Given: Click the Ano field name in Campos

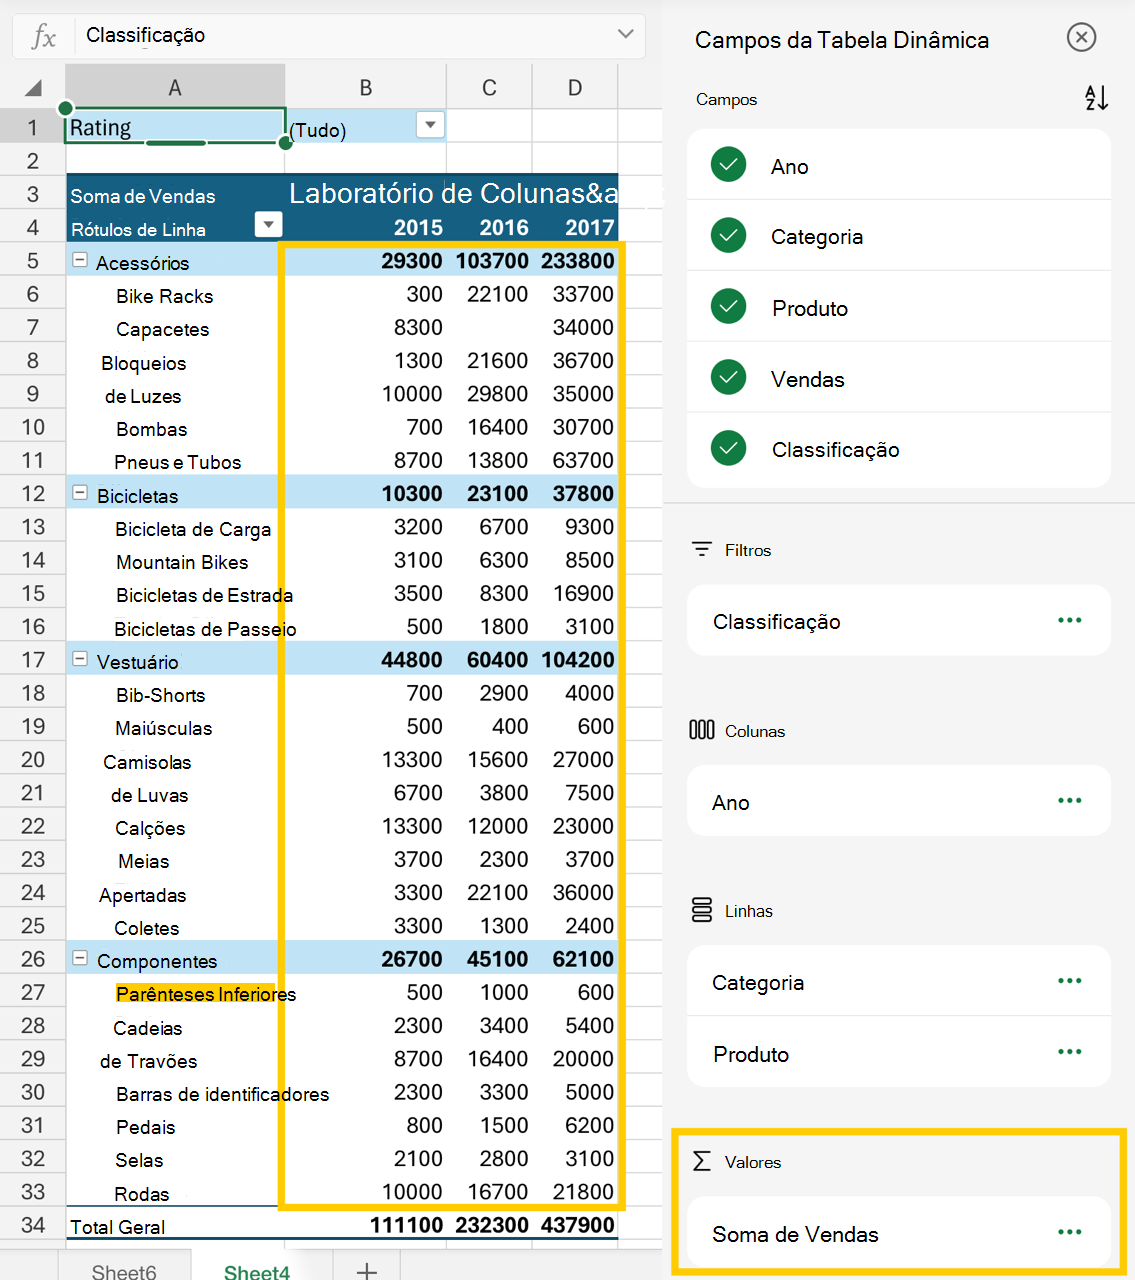Looking at the screenshot, I should point(789,167).
